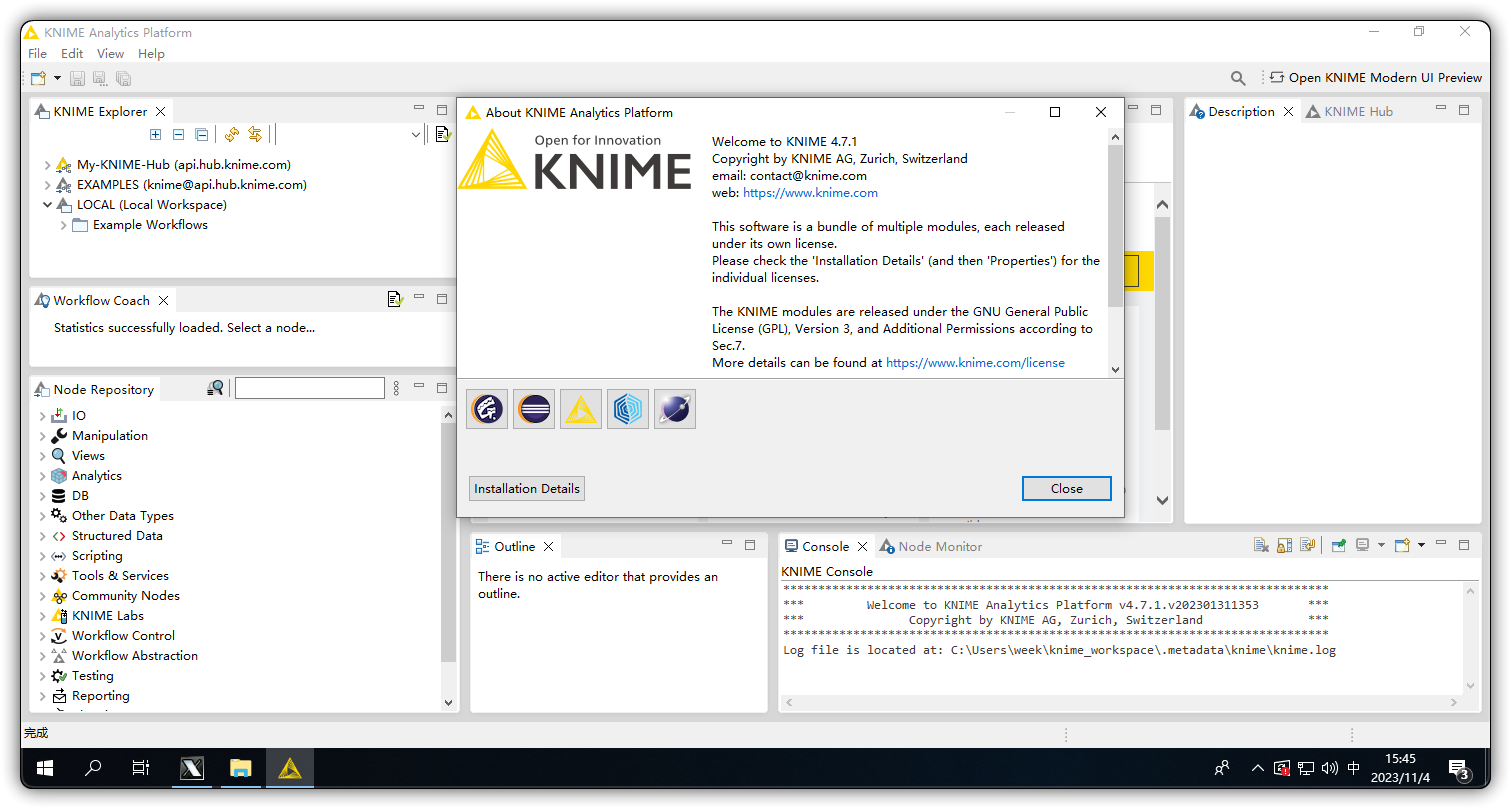The height and width of the screenshot is (809, 1511).
Task: Click https://www.knime.com link in About dialog
Action: pos(810,193)
